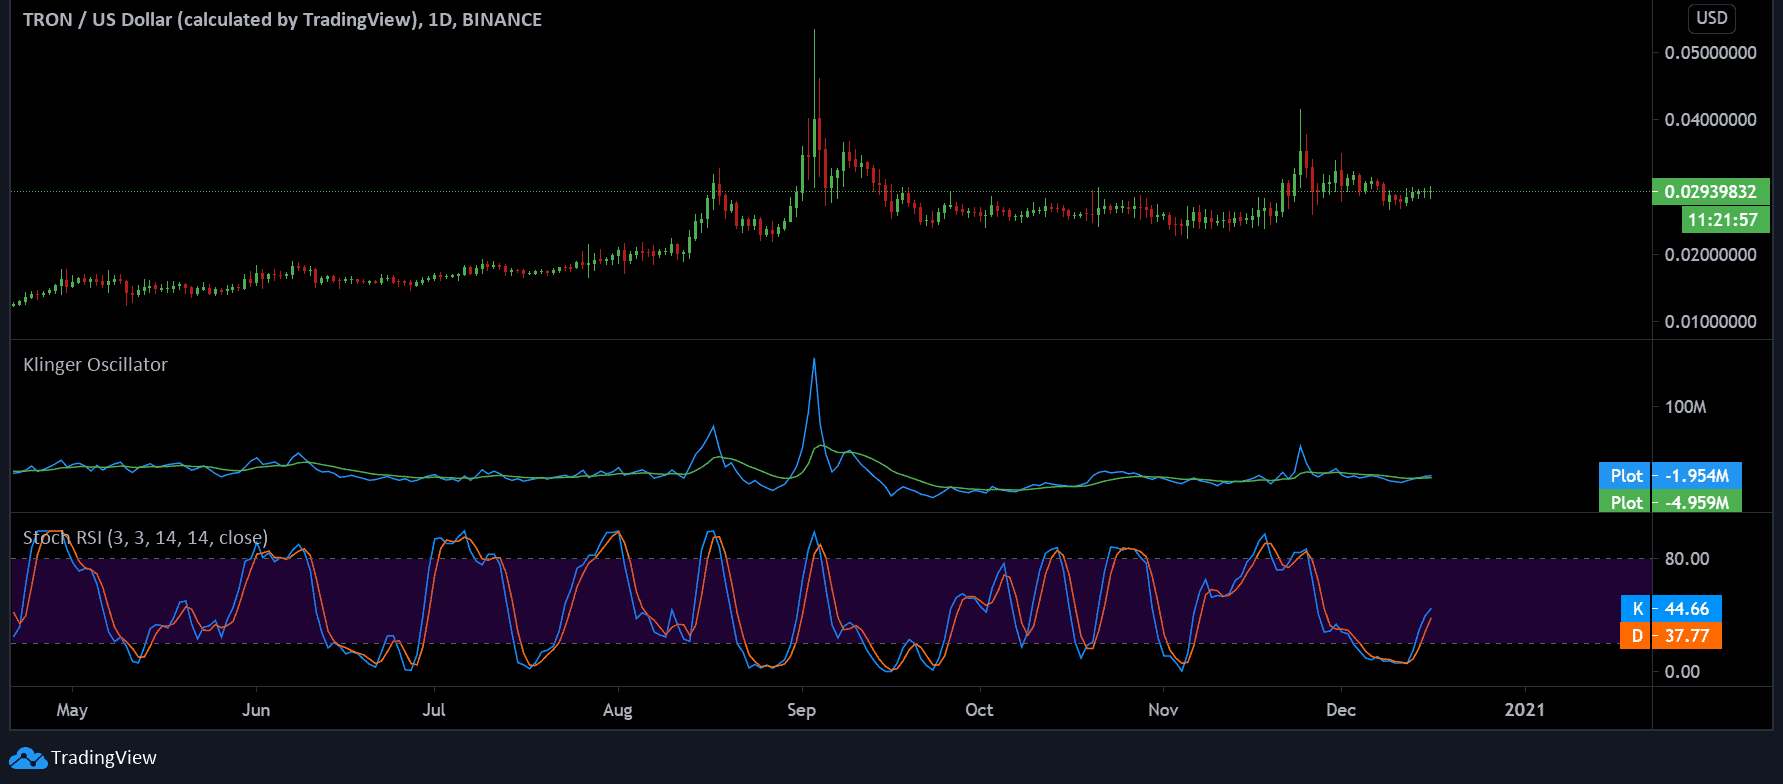Click the Klinger Oscillator September peak
Image resolution: width=1783 pixels, height=784 pixels.
814,360
